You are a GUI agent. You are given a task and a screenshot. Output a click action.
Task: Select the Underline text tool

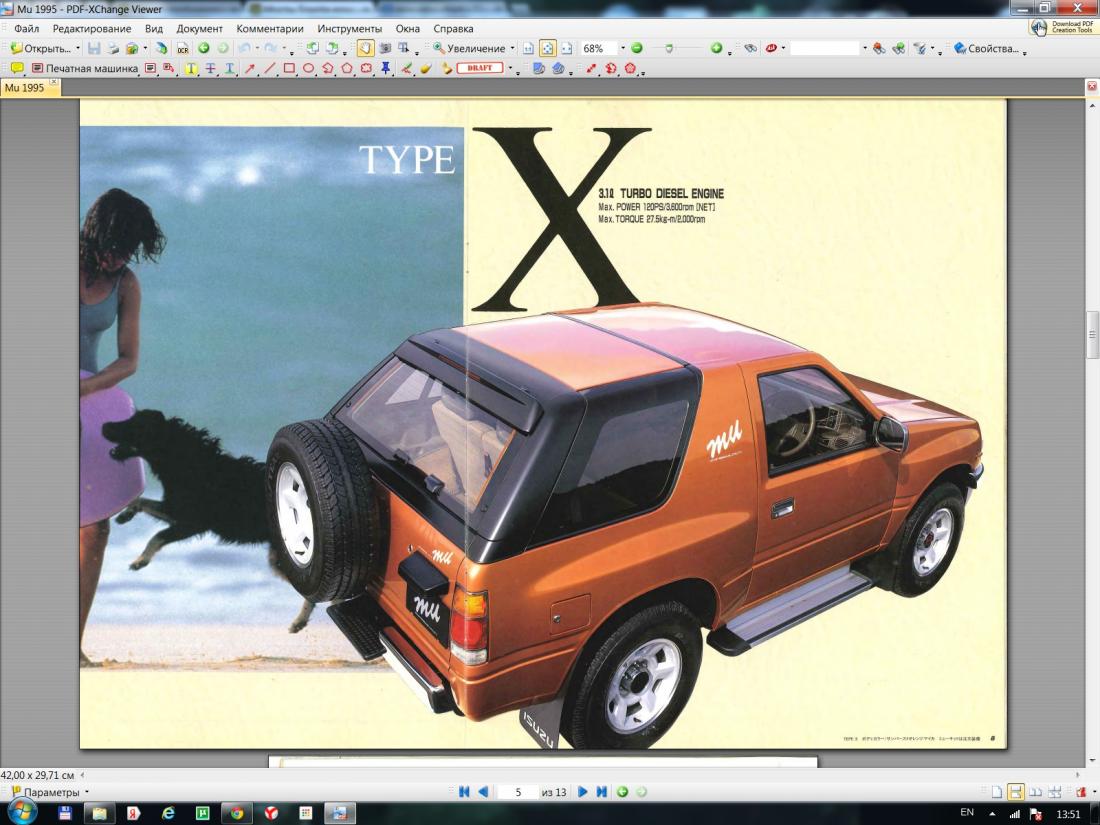point(229,68)
